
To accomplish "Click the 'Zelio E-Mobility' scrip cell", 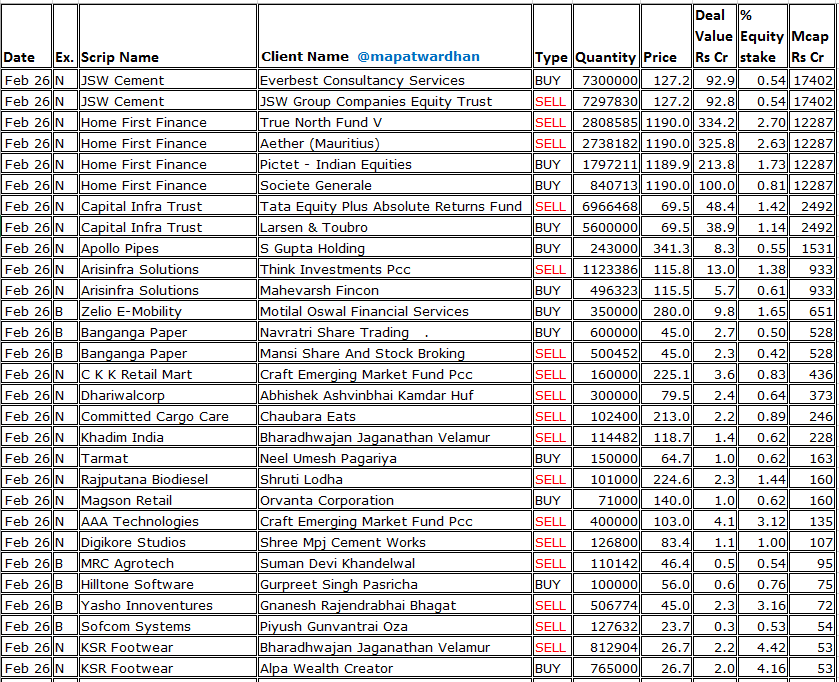I will (x=167, y=311).
